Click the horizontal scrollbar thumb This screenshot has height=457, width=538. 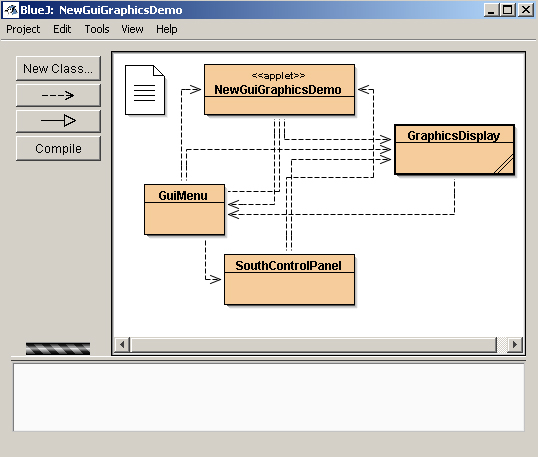pyautogui.click(x=313, y=344)
